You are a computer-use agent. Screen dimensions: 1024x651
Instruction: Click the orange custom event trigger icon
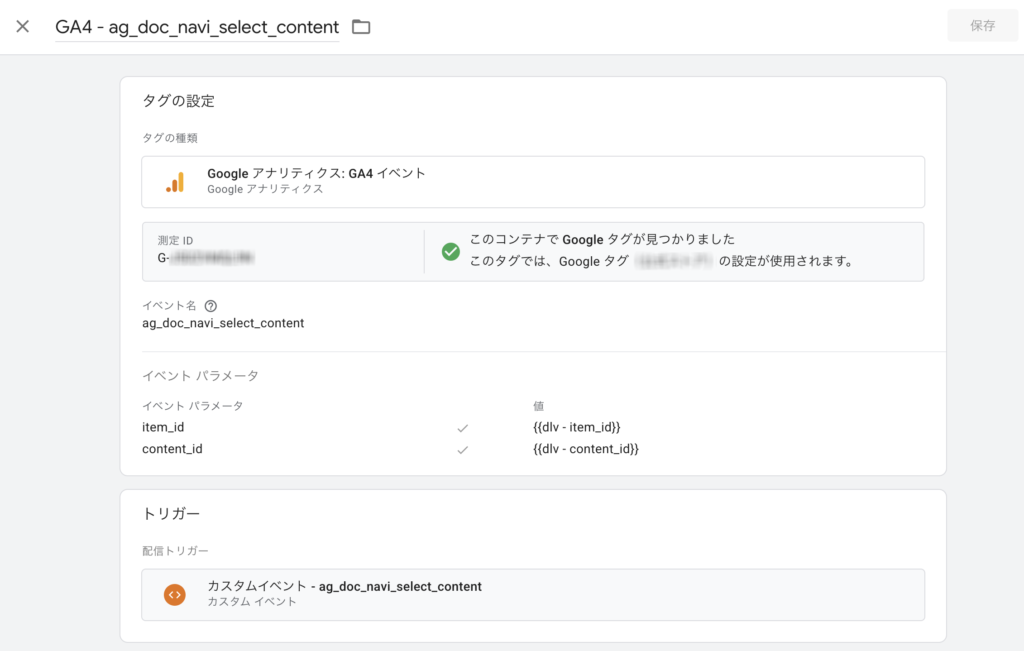pyautogui.click(x=175, y=594)
